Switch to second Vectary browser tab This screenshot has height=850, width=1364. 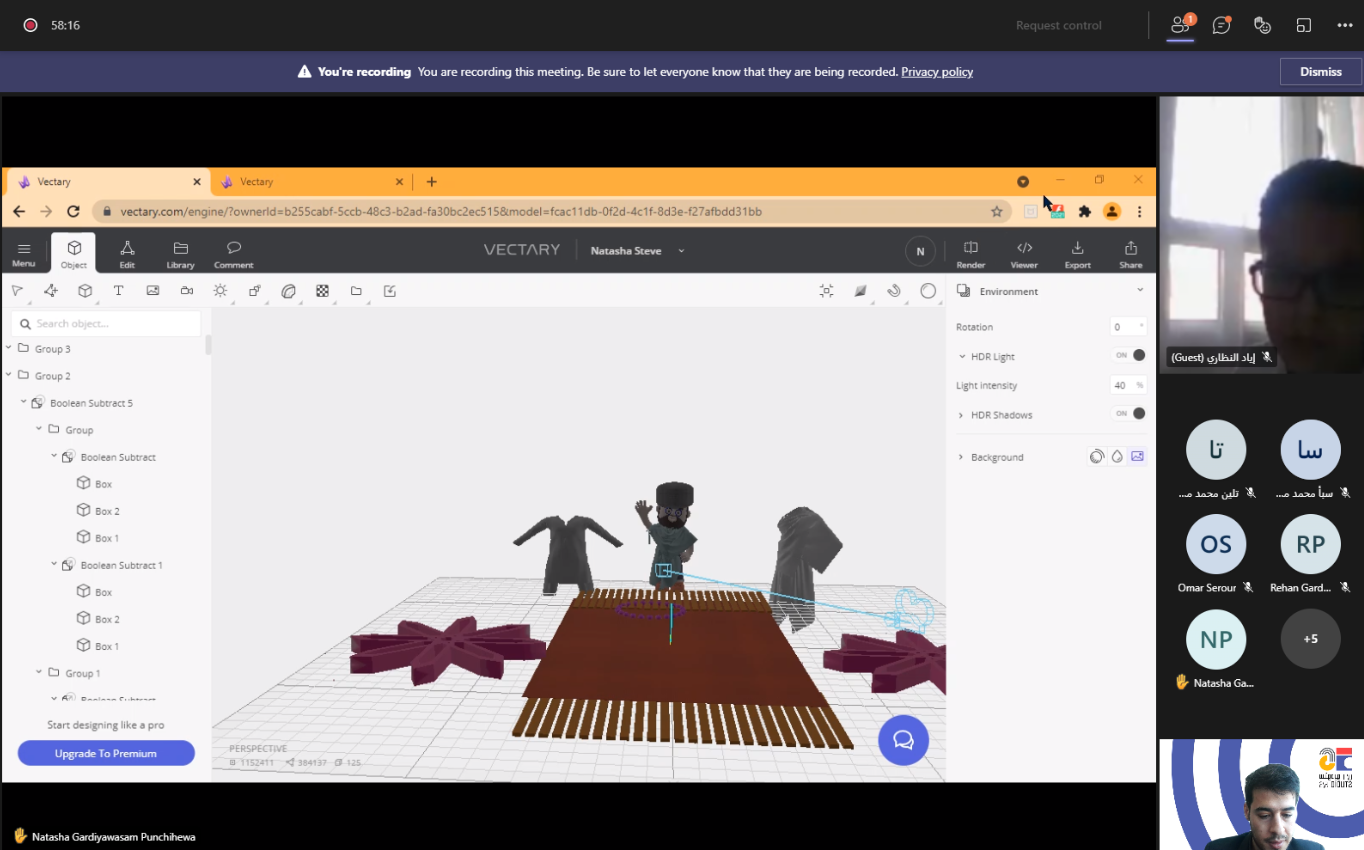click(311, 182)
